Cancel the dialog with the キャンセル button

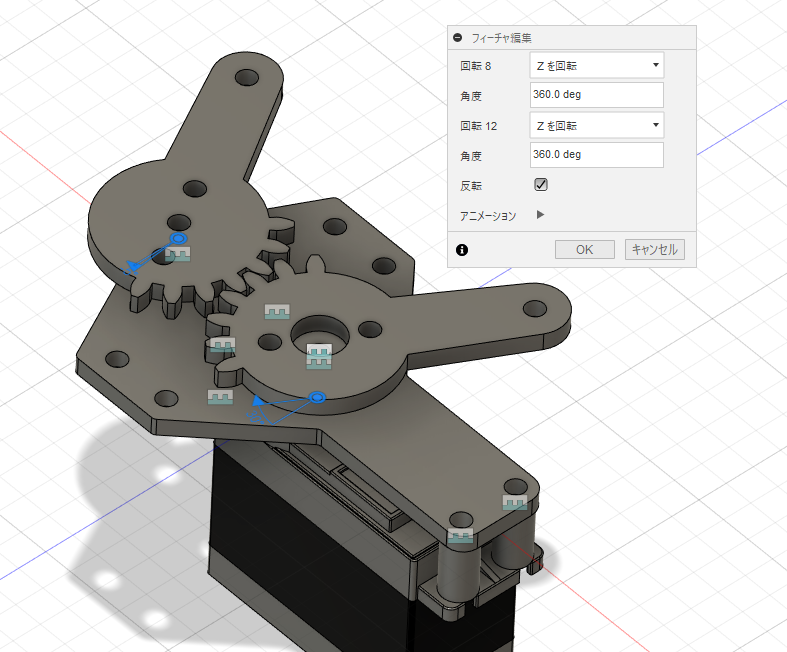point(654,249)
